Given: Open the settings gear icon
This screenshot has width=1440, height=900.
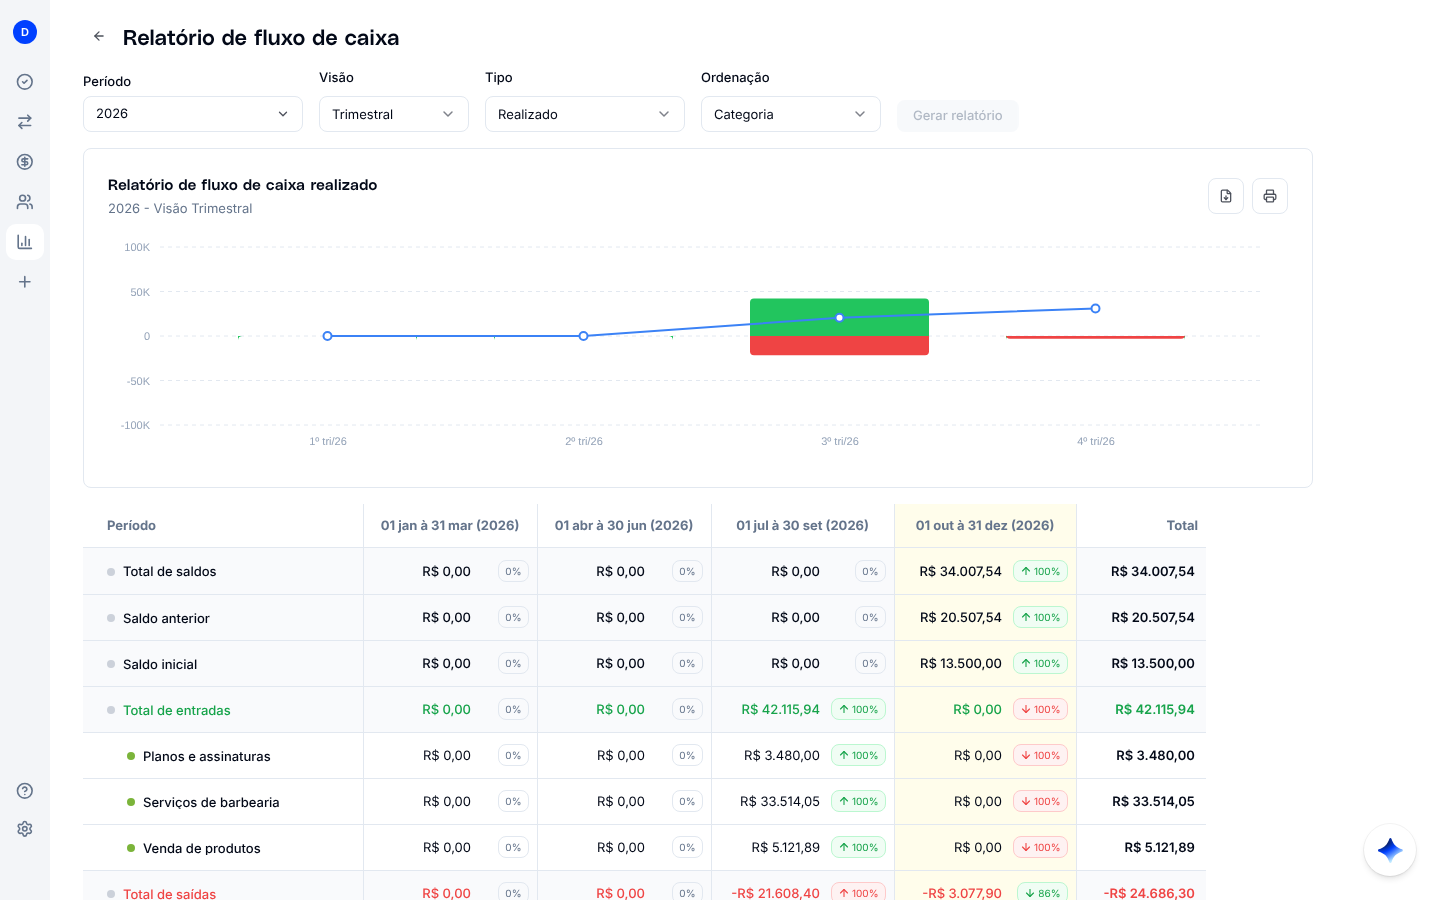Looking at the screenshot, I should pyautogui.click(x=25, y=829).
